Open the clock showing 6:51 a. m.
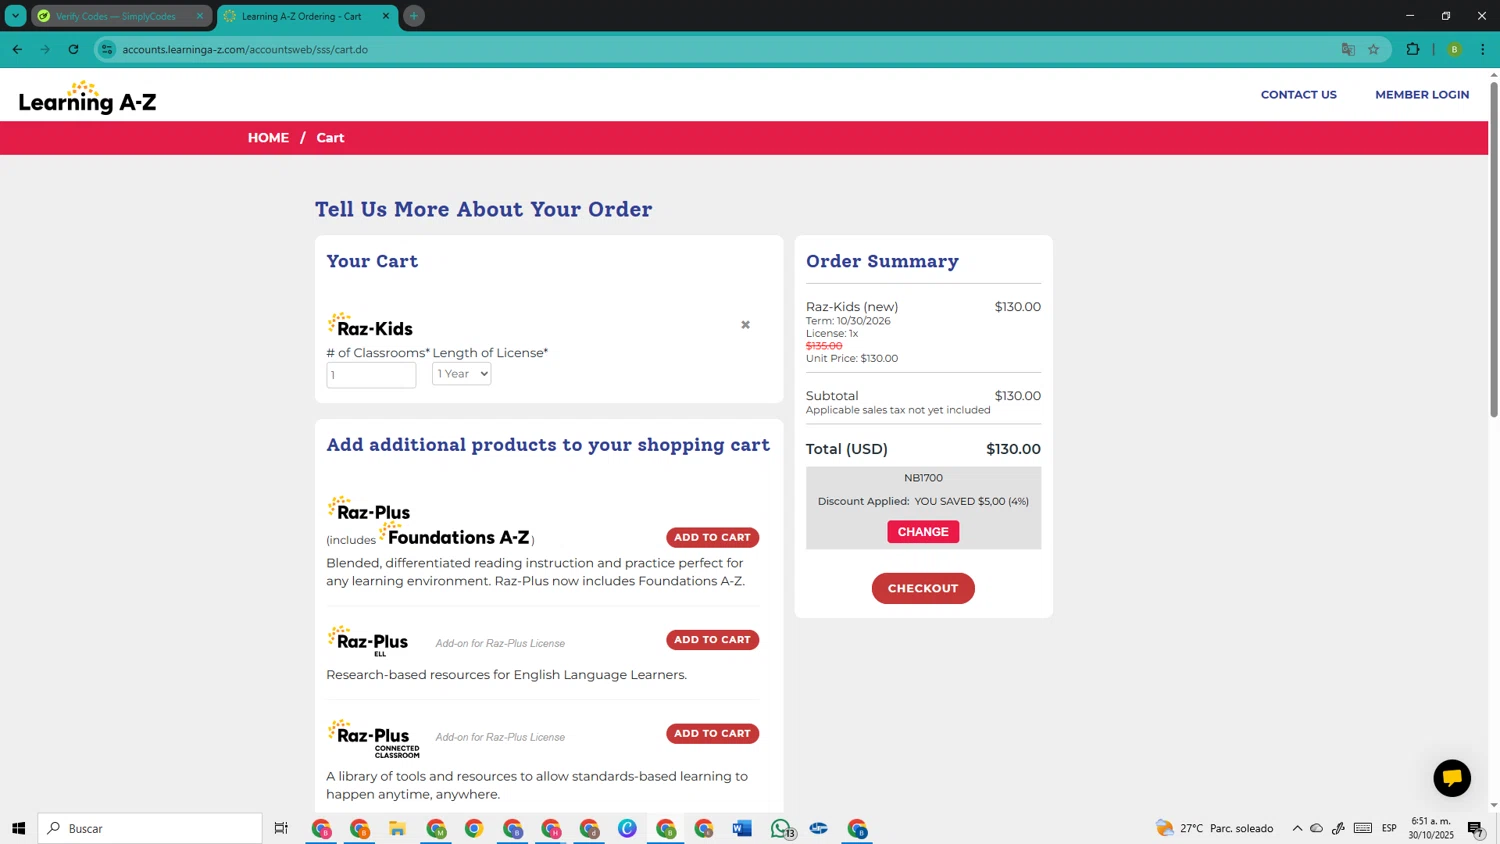Viewport: 1500px width, 844px height. [x=1431, y=828]
